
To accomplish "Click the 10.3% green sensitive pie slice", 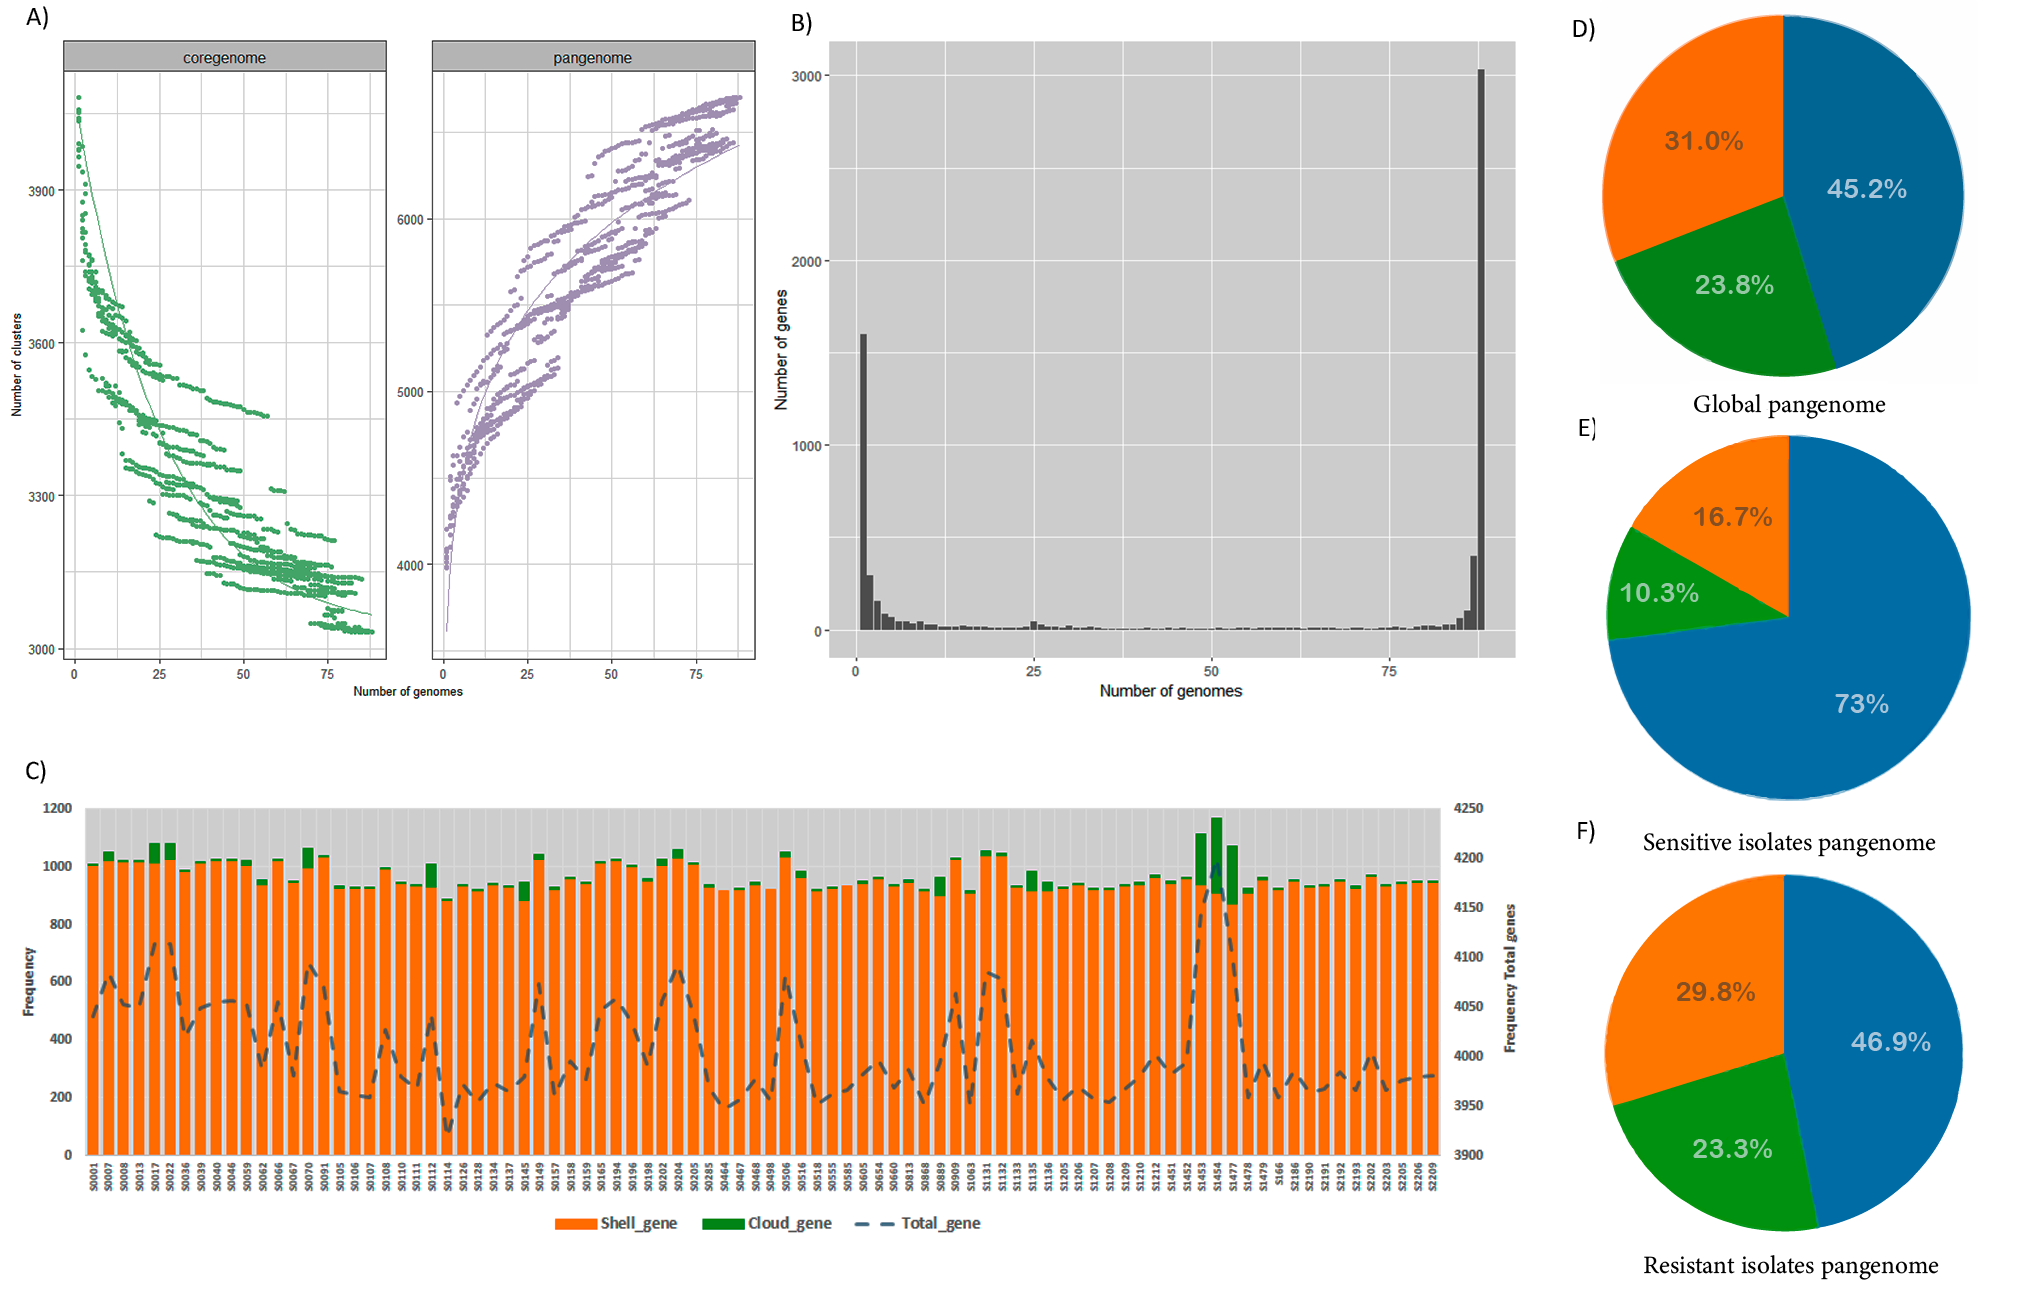I will tap(1660, 594).
